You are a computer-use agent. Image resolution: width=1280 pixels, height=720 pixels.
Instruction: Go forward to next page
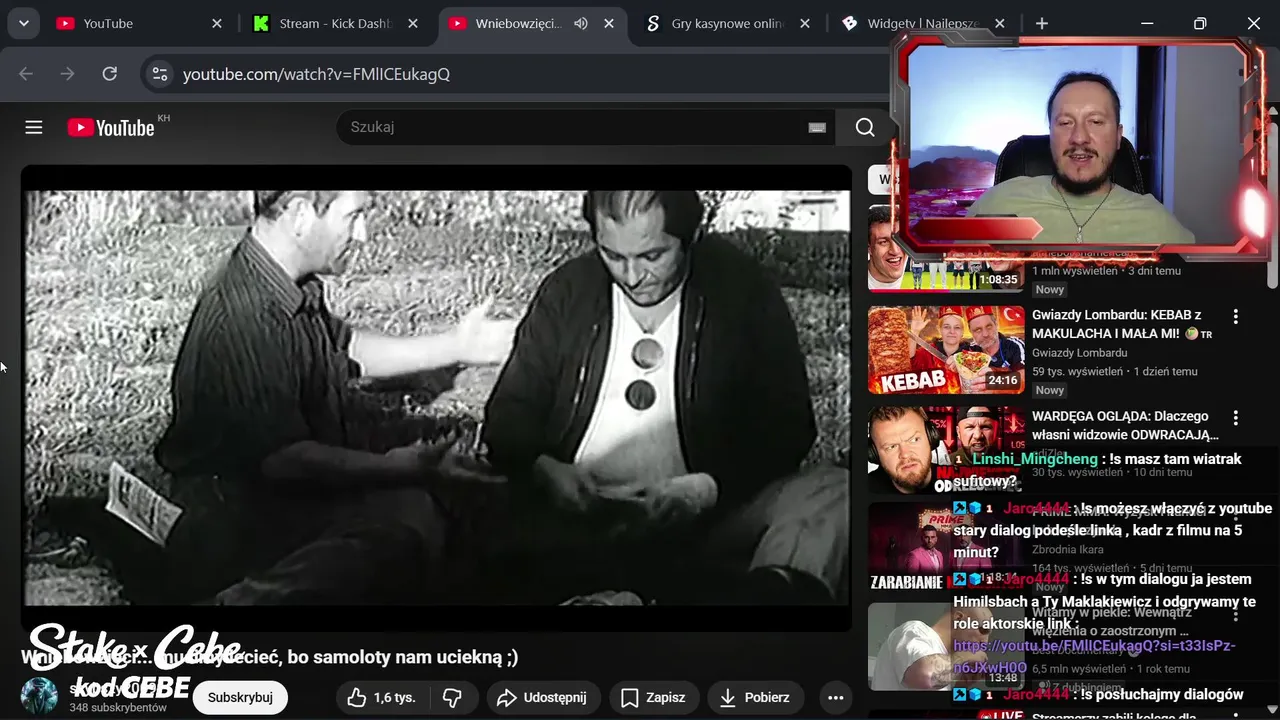coord(67,74)
